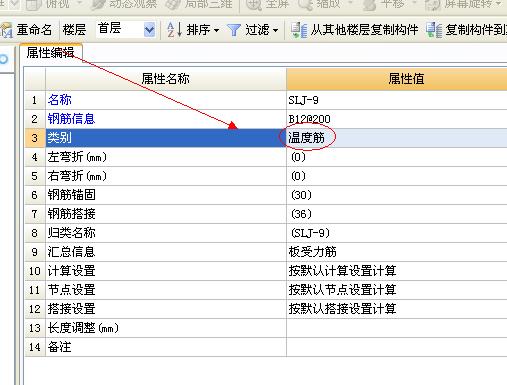Click the 楼层 label in toolbar

tap(74, 30)
